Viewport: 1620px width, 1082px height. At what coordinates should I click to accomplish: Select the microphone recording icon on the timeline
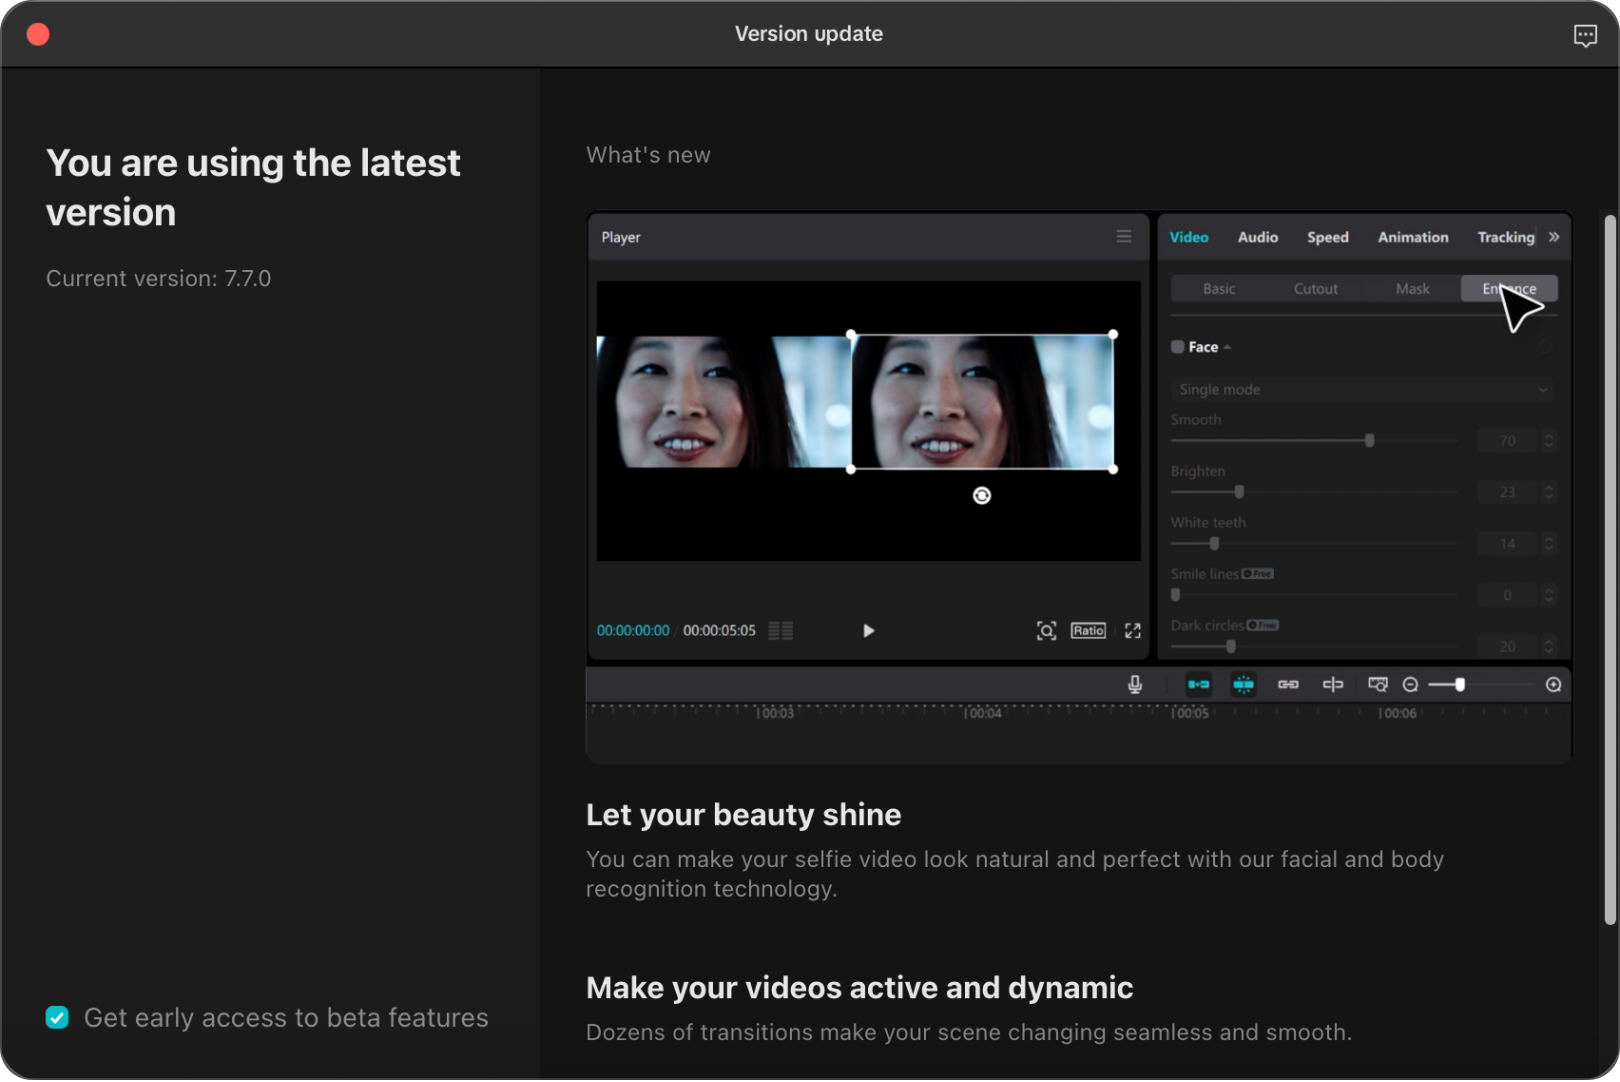pyautogui.click(x=1135, y=684)
